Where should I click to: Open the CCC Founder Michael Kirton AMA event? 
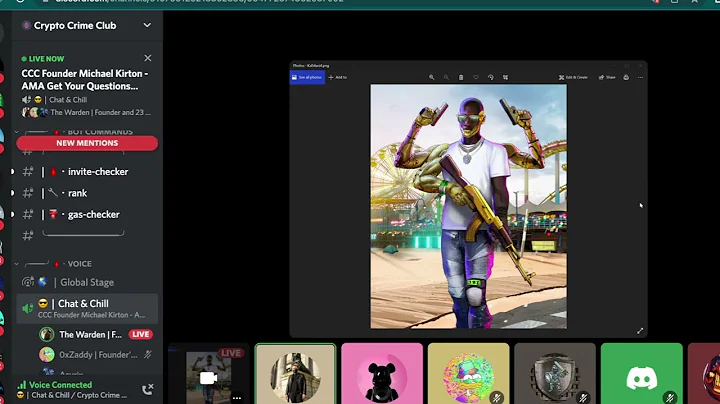pos(85,80)
